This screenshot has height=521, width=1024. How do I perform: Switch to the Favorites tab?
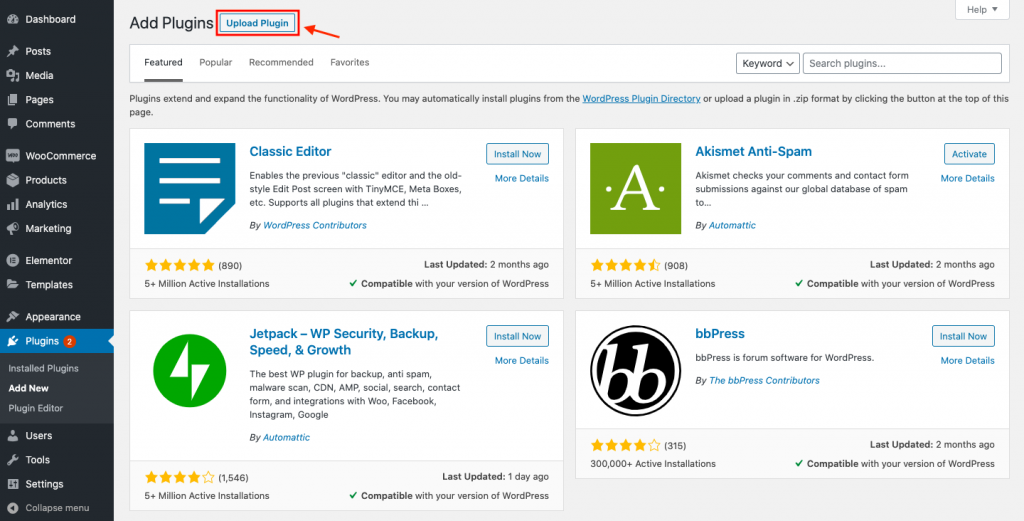click(x=349, y=63)
